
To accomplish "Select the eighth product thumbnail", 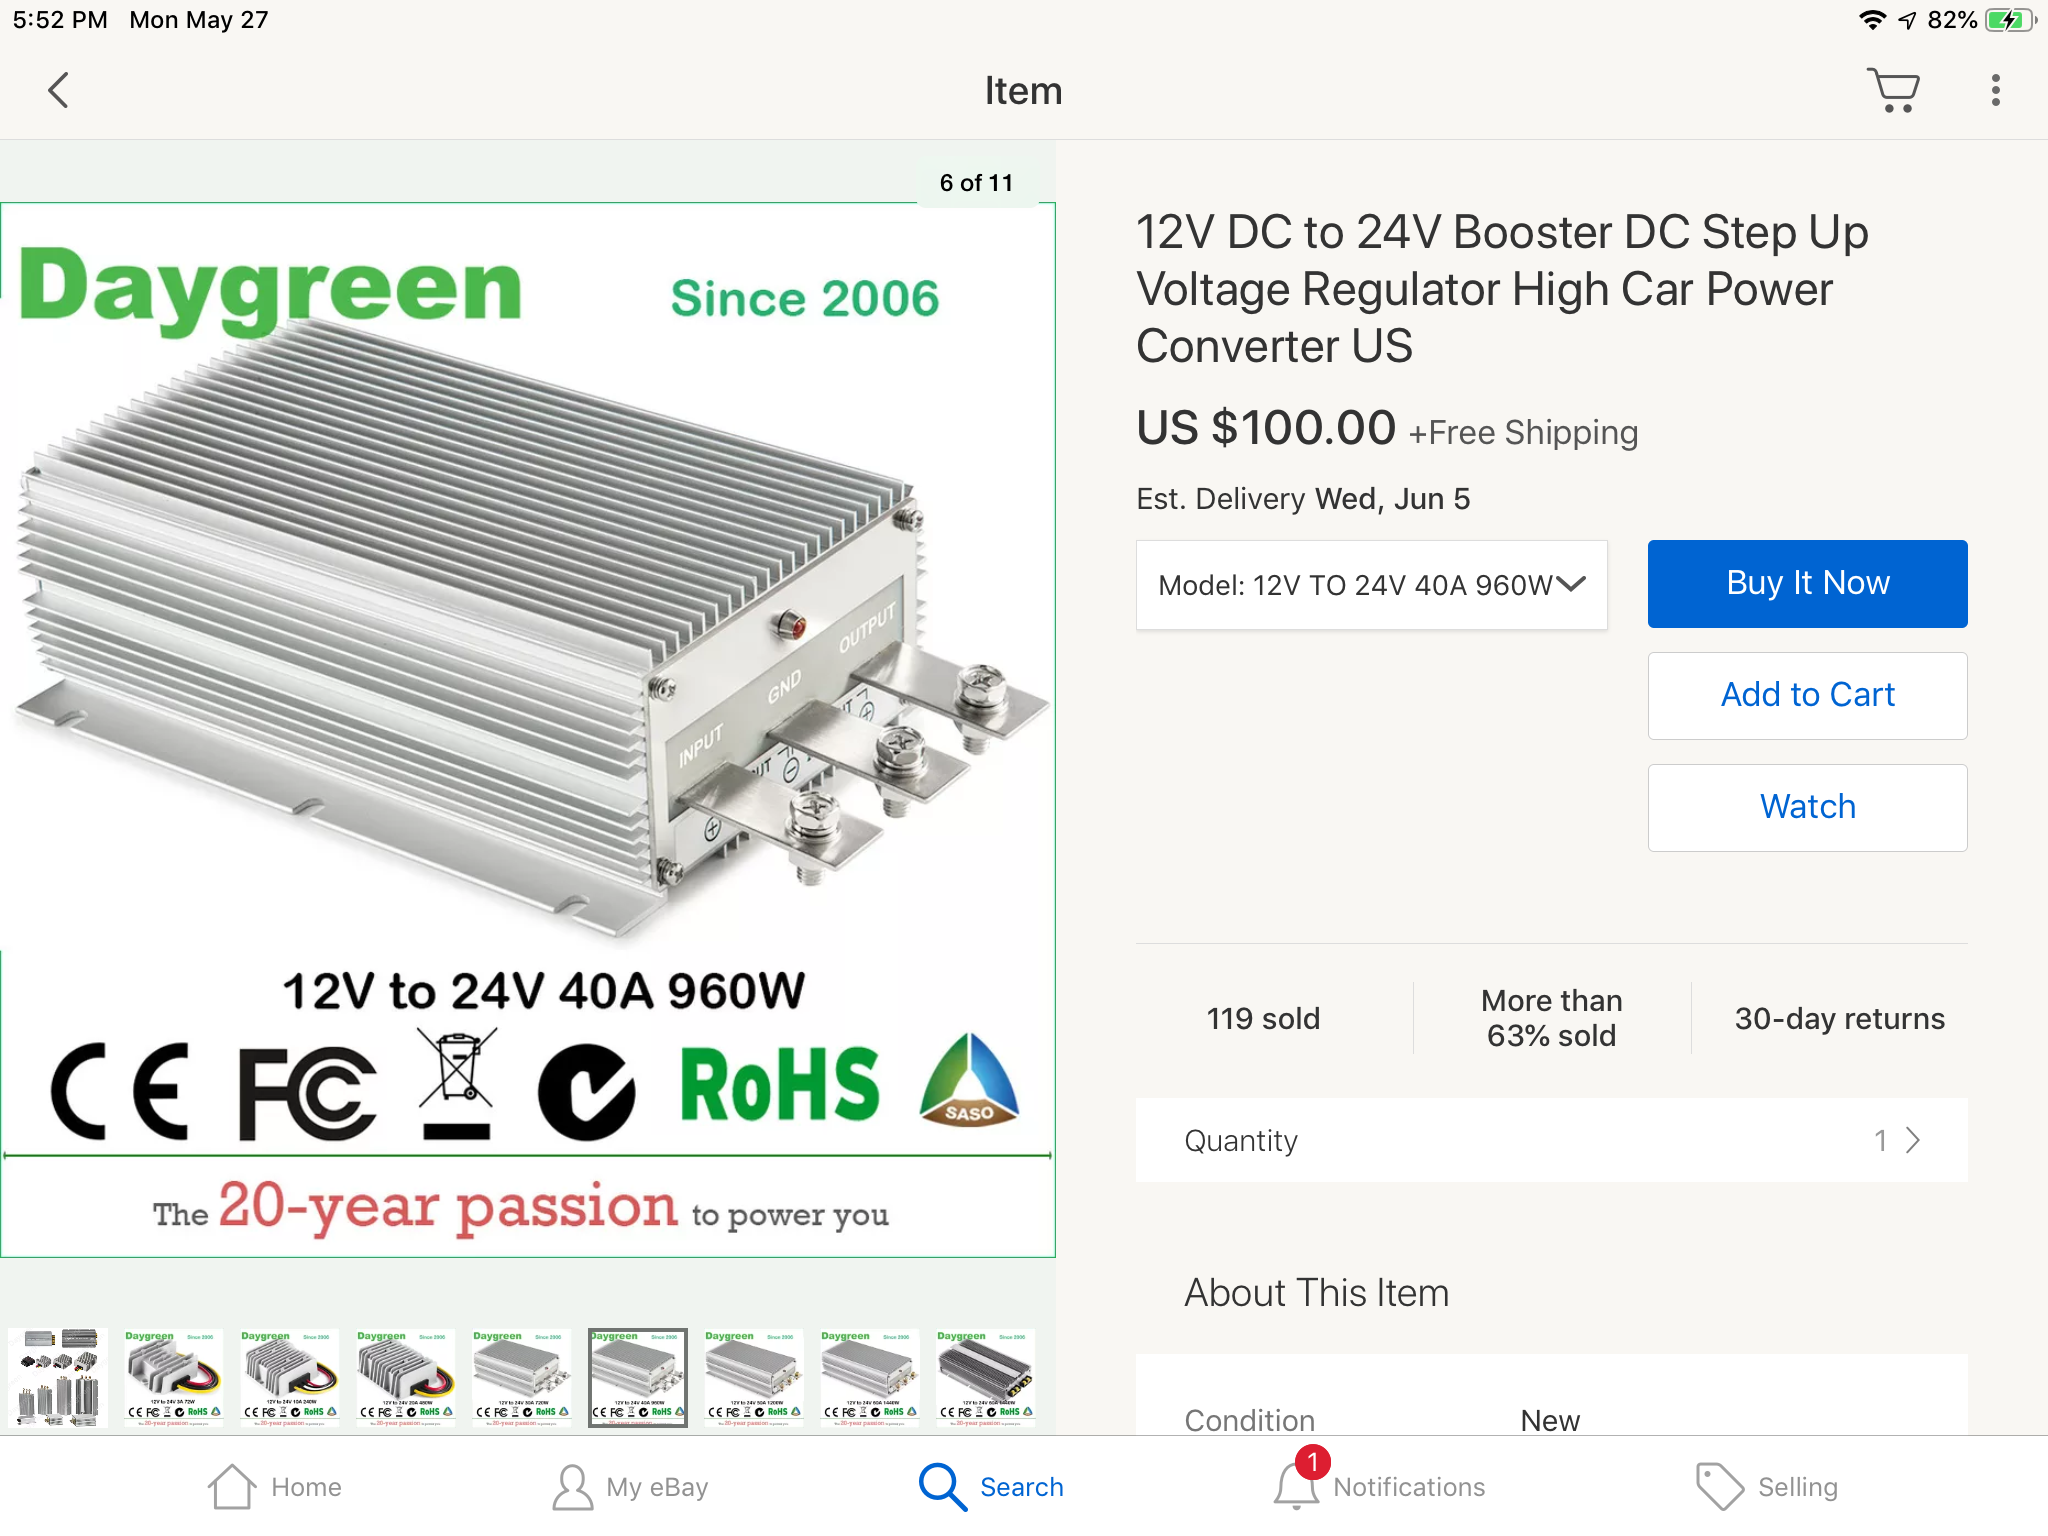I will (x=870, y=1377).
